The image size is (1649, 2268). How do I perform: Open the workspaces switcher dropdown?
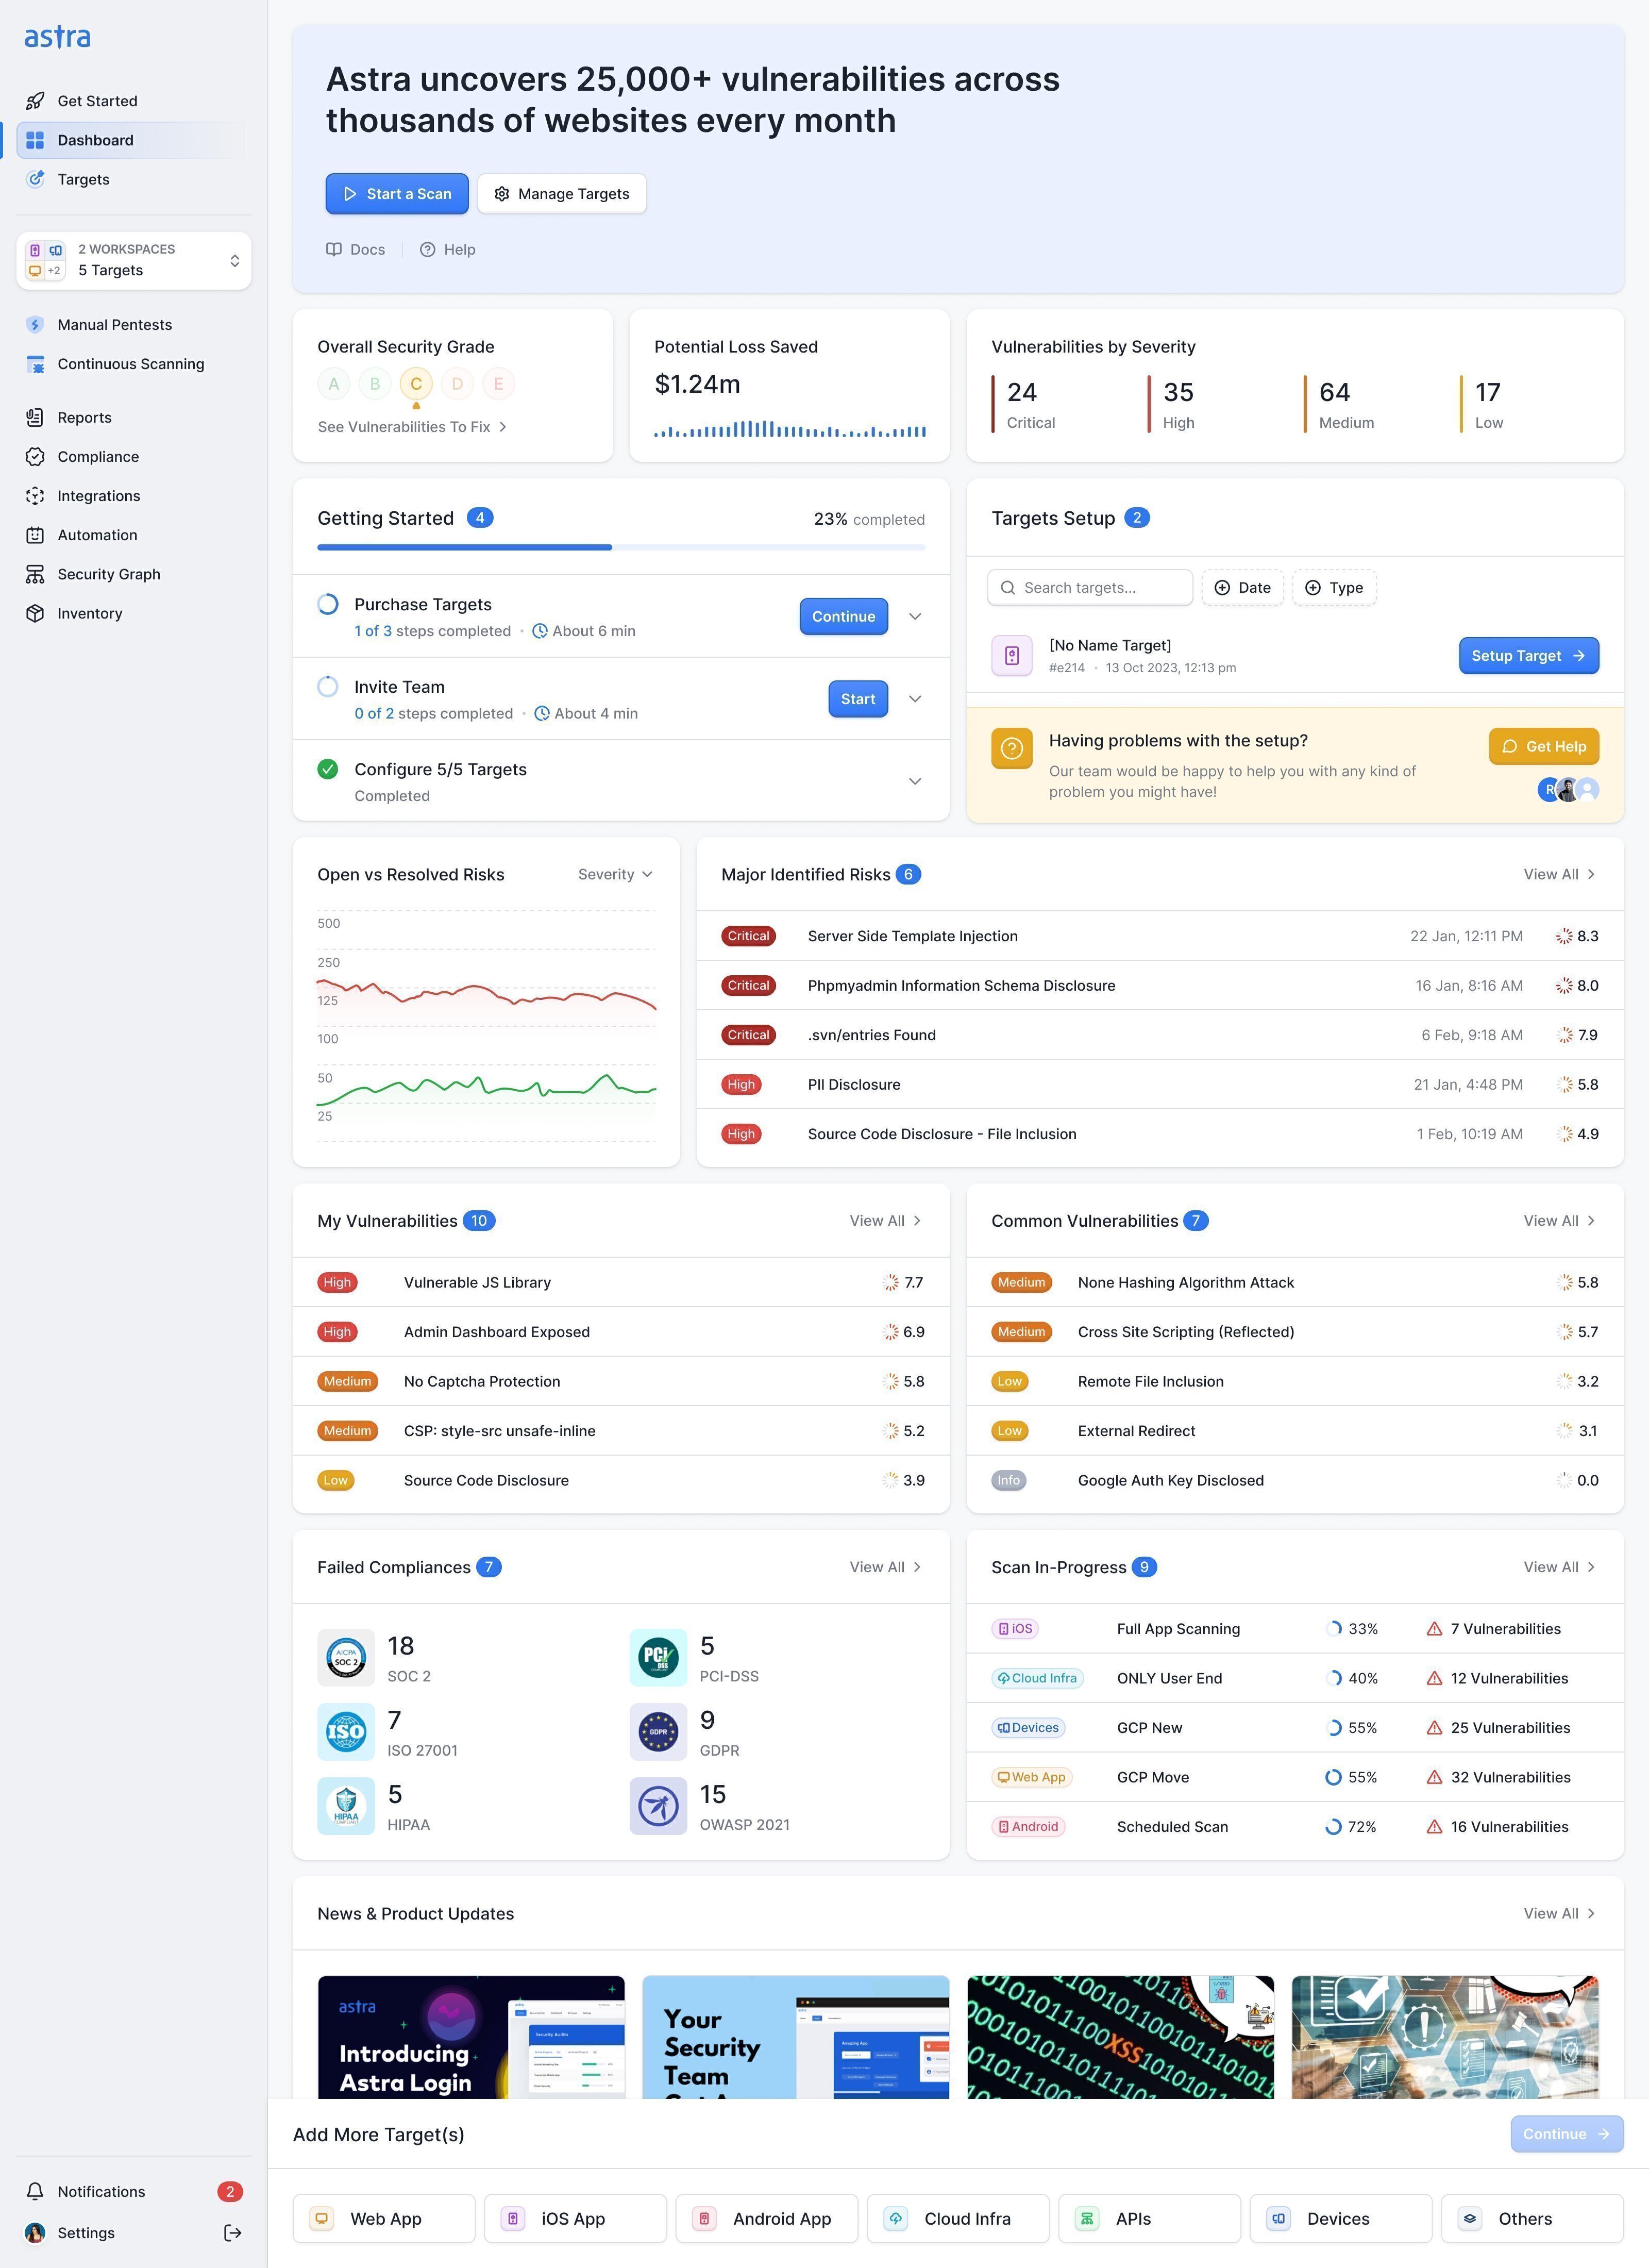coord(134,260)
